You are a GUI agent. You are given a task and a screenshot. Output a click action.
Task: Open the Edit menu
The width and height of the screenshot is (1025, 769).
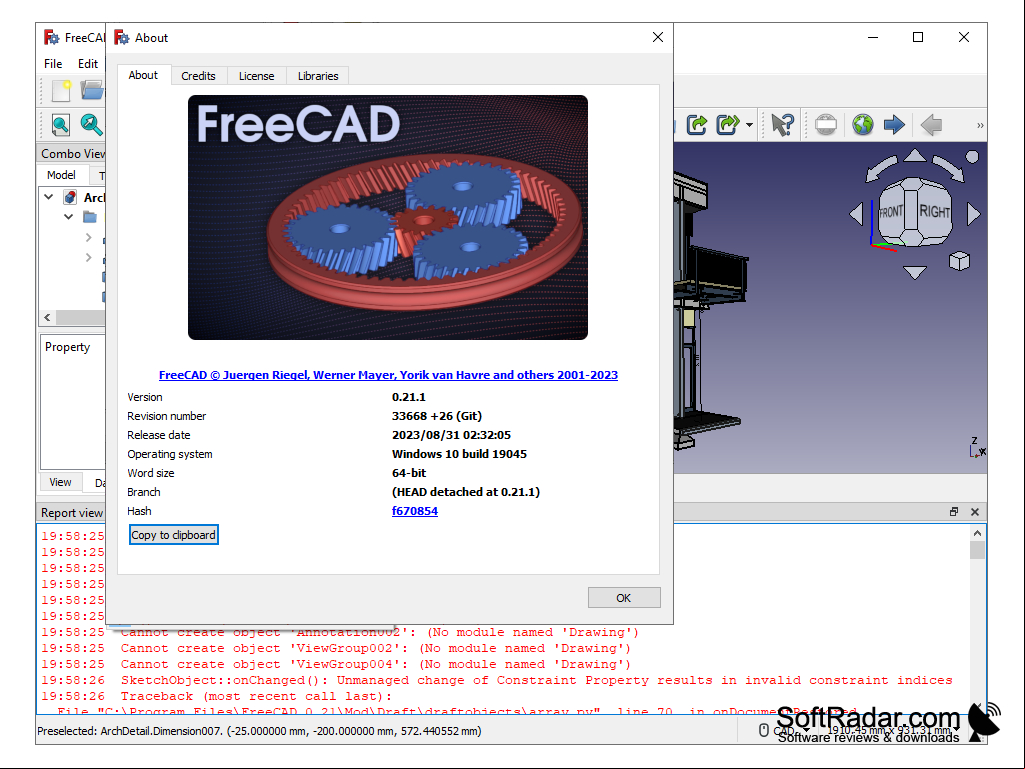[x=88, y=63]
